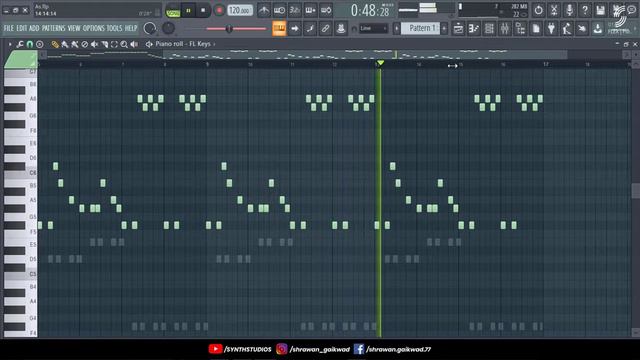The height and width of the screenshot is (360, 640).
Task: Click the previous pattern arrow left of Pattern 1
Action: pos(396,28)
